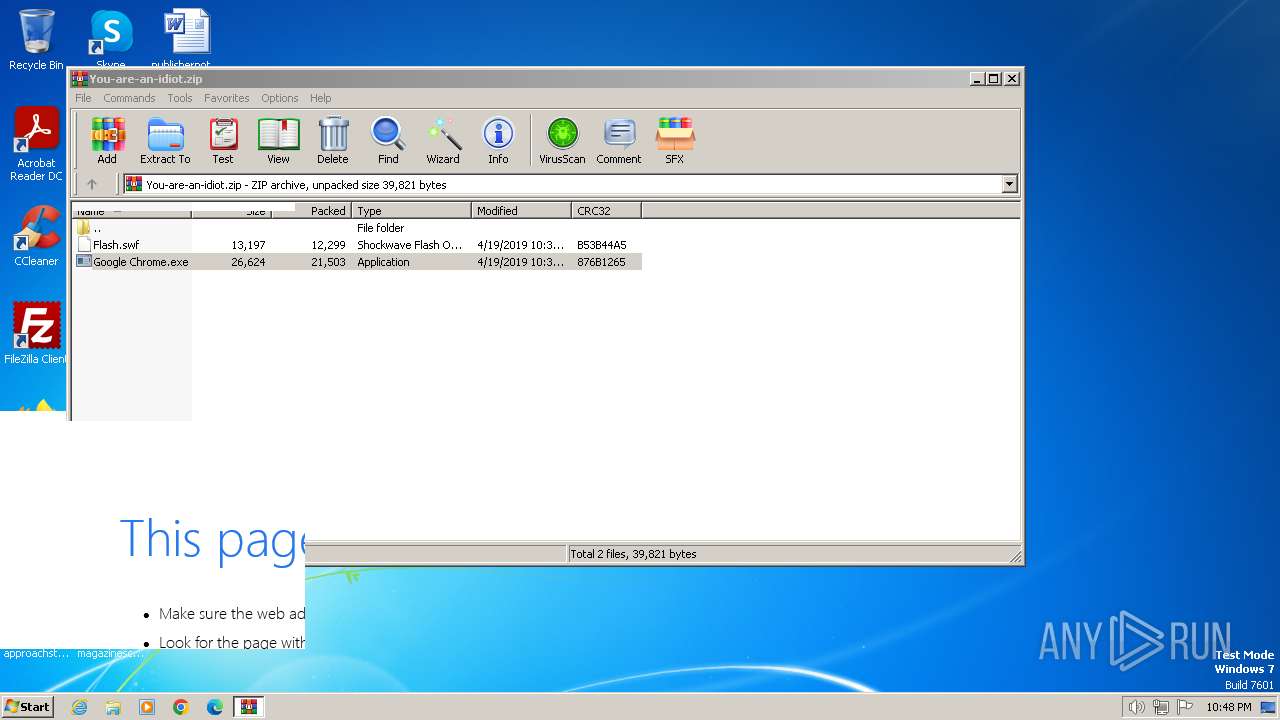Screen dimensions: 1280x720
Task: Click the Add toolbar icon in WinRAR
Action: [107, 140]
